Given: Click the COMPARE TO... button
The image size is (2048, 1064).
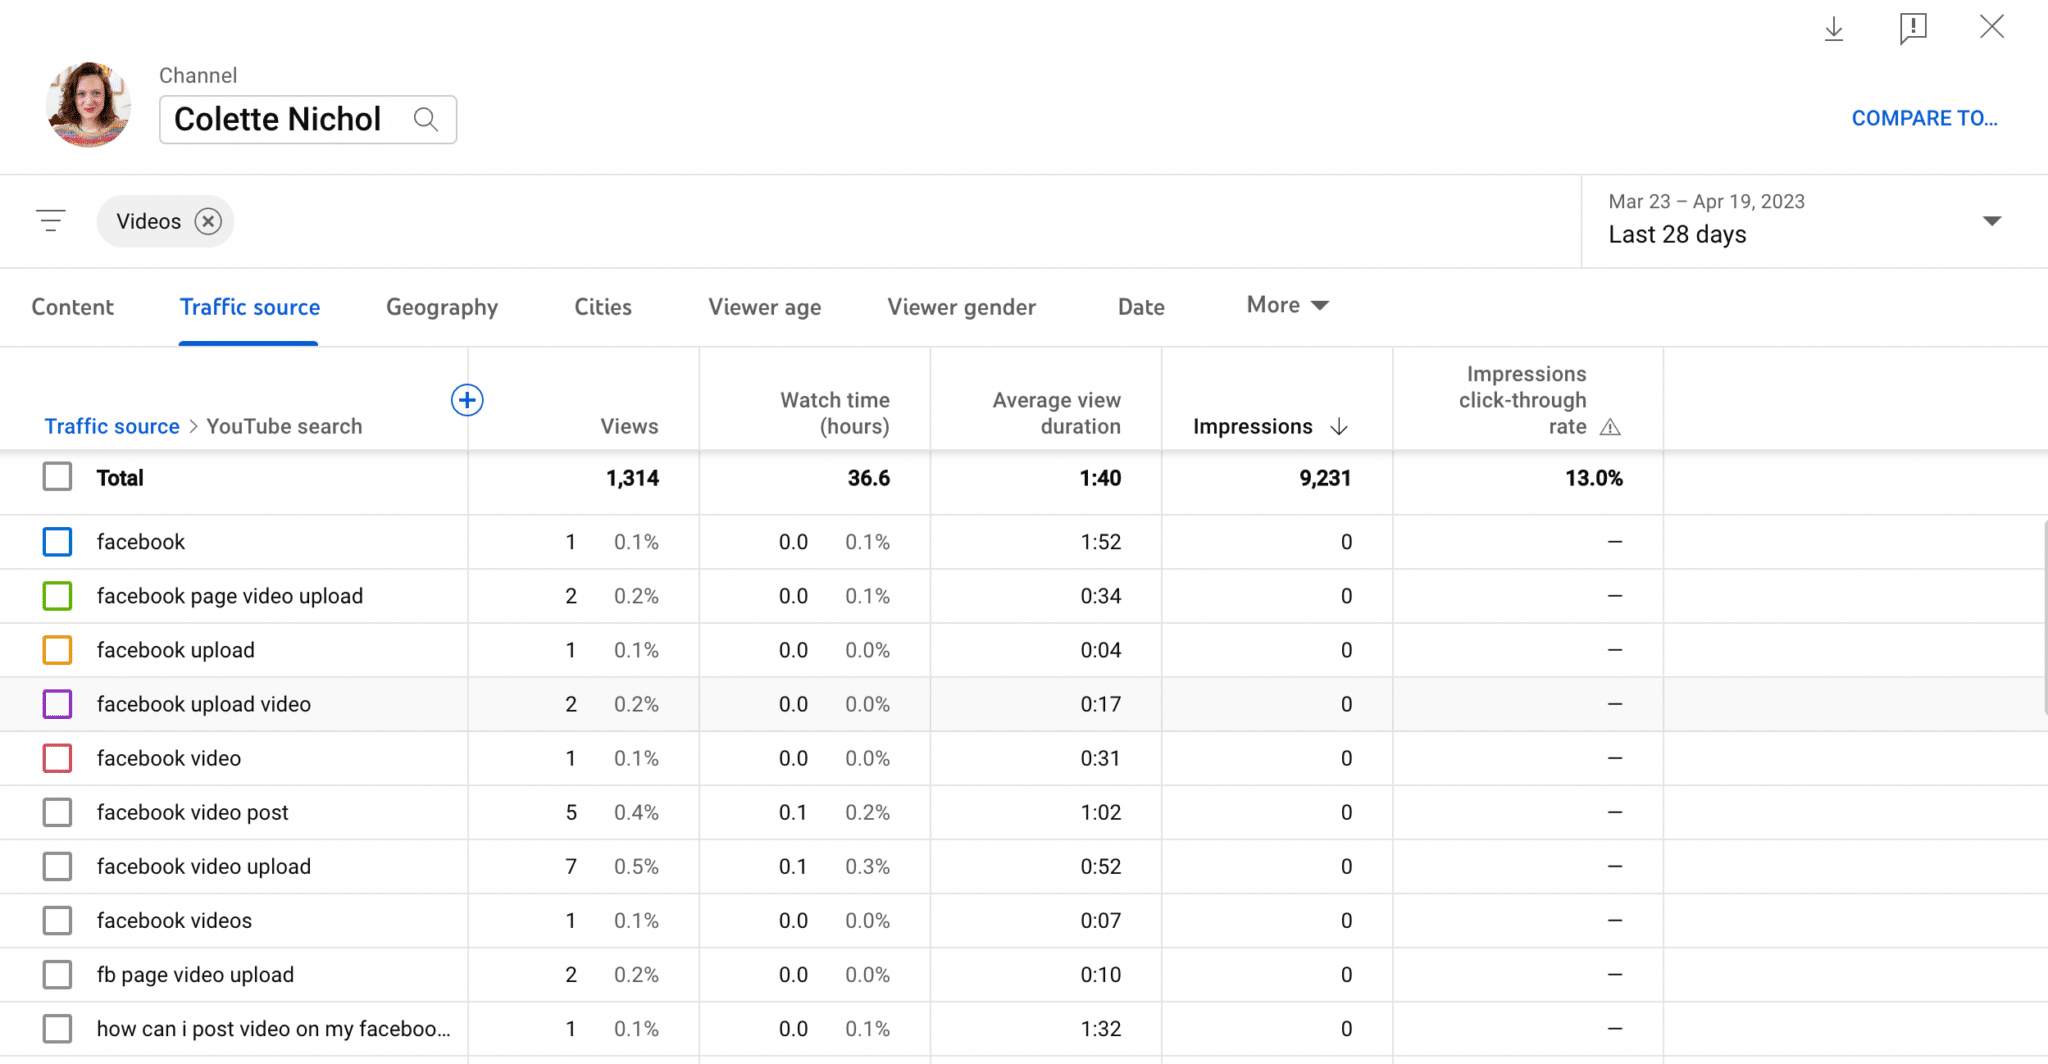Looking at the screenshot, I should [x=1924, y=118].
